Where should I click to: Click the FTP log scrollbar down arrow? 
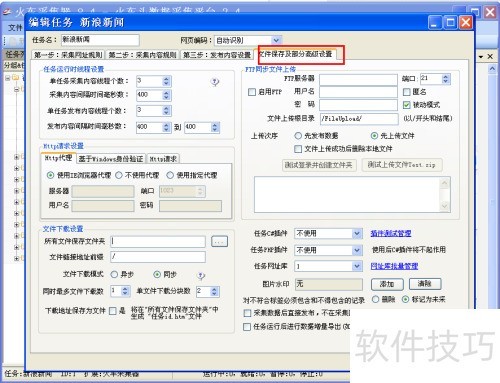click(x=445, y=206)
